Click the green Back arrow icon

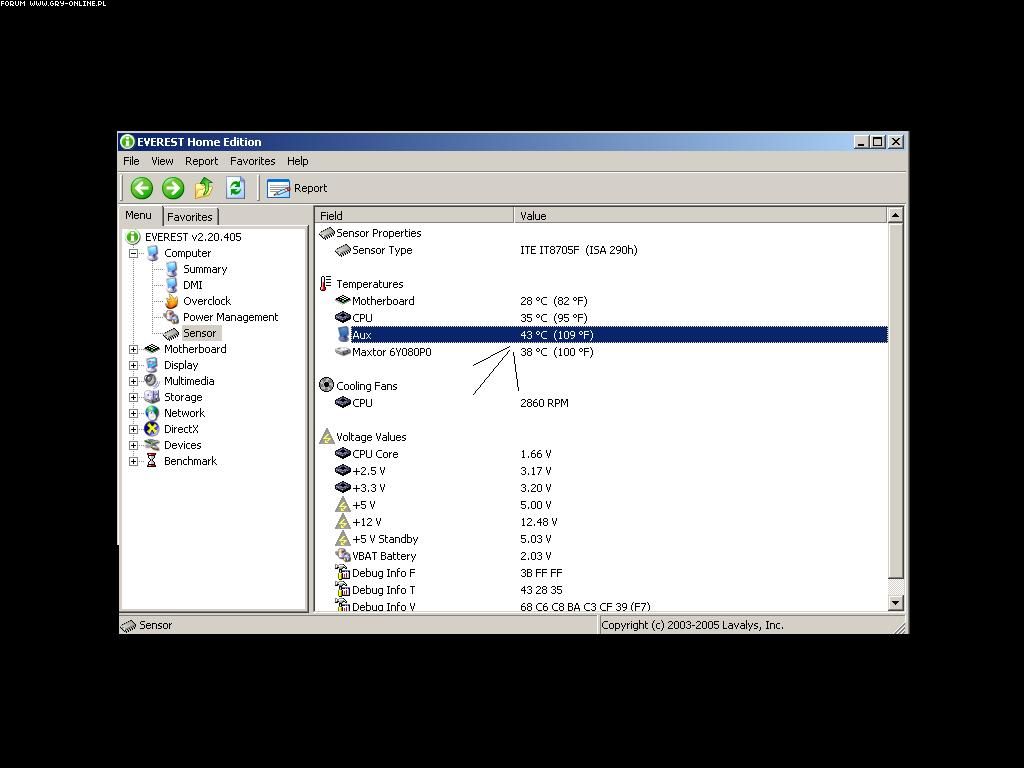pos(141,188)
